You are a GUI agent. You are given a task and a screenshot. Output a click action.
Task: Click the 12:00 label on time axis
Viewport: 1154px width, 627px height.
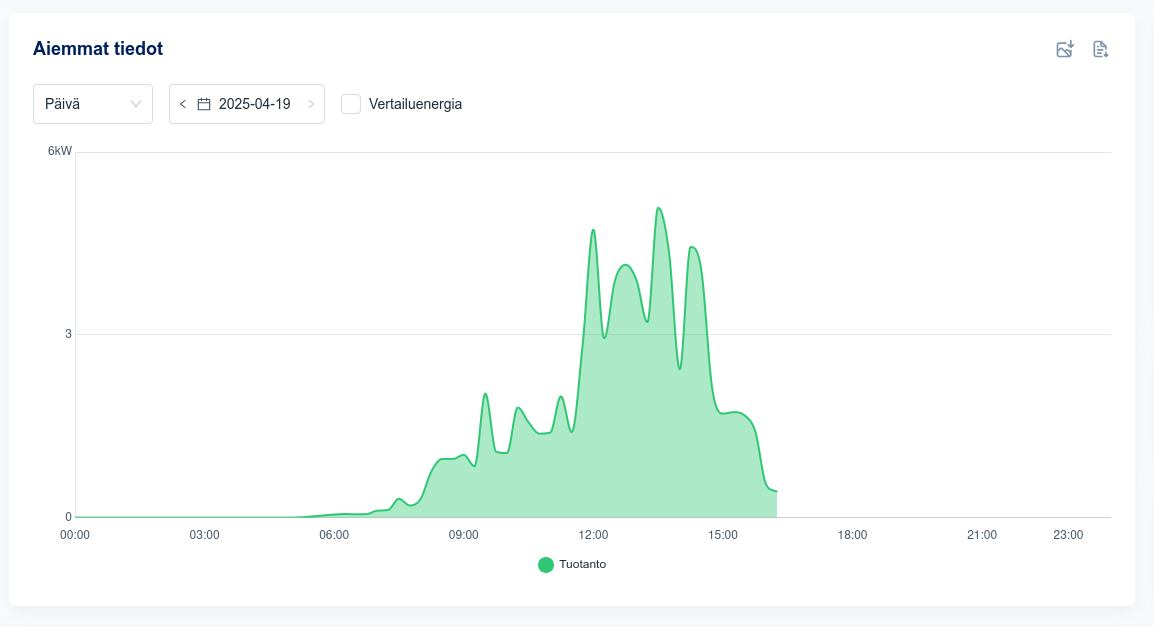[593, 535]
